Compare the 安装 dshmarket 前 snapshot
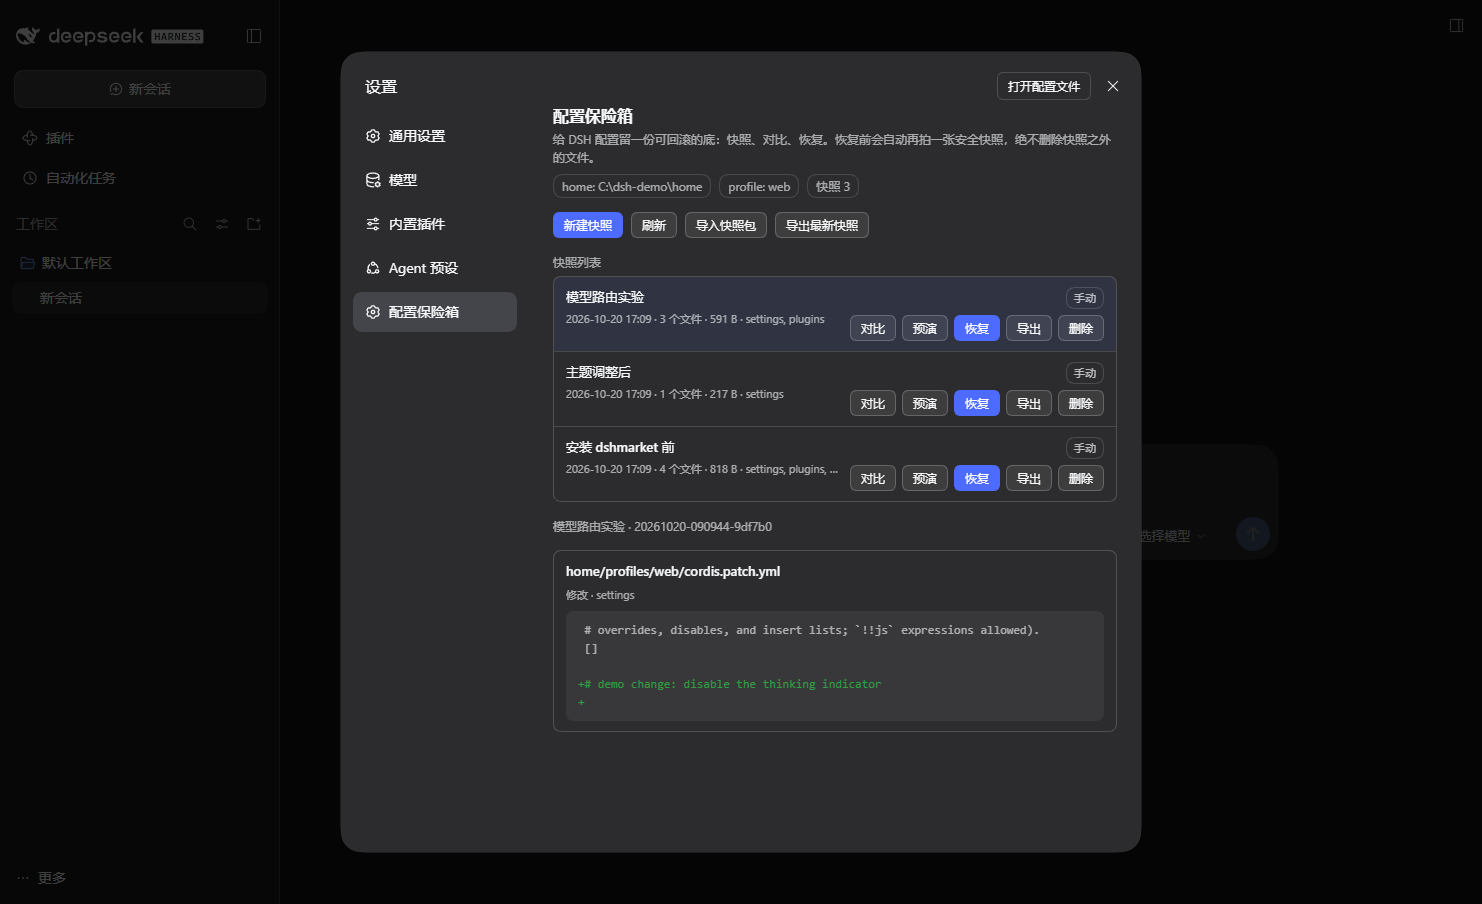 (873, 478)
